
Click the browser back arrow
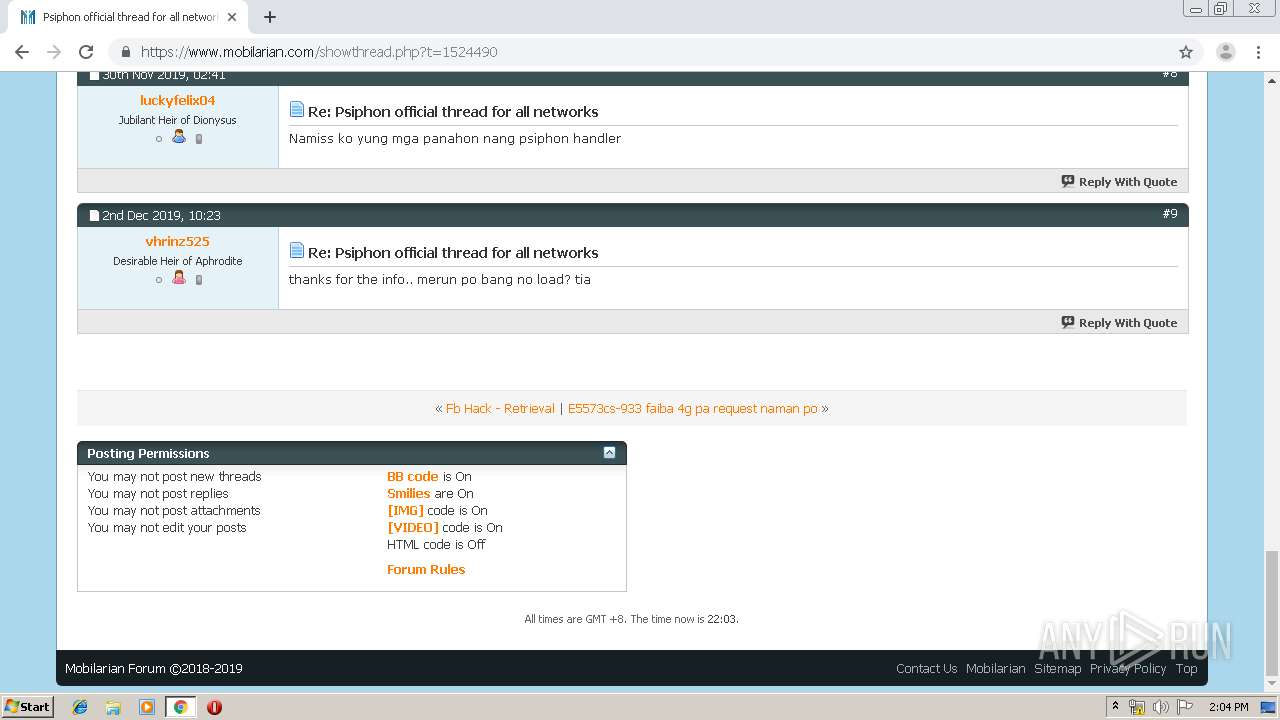pos(22,52)
